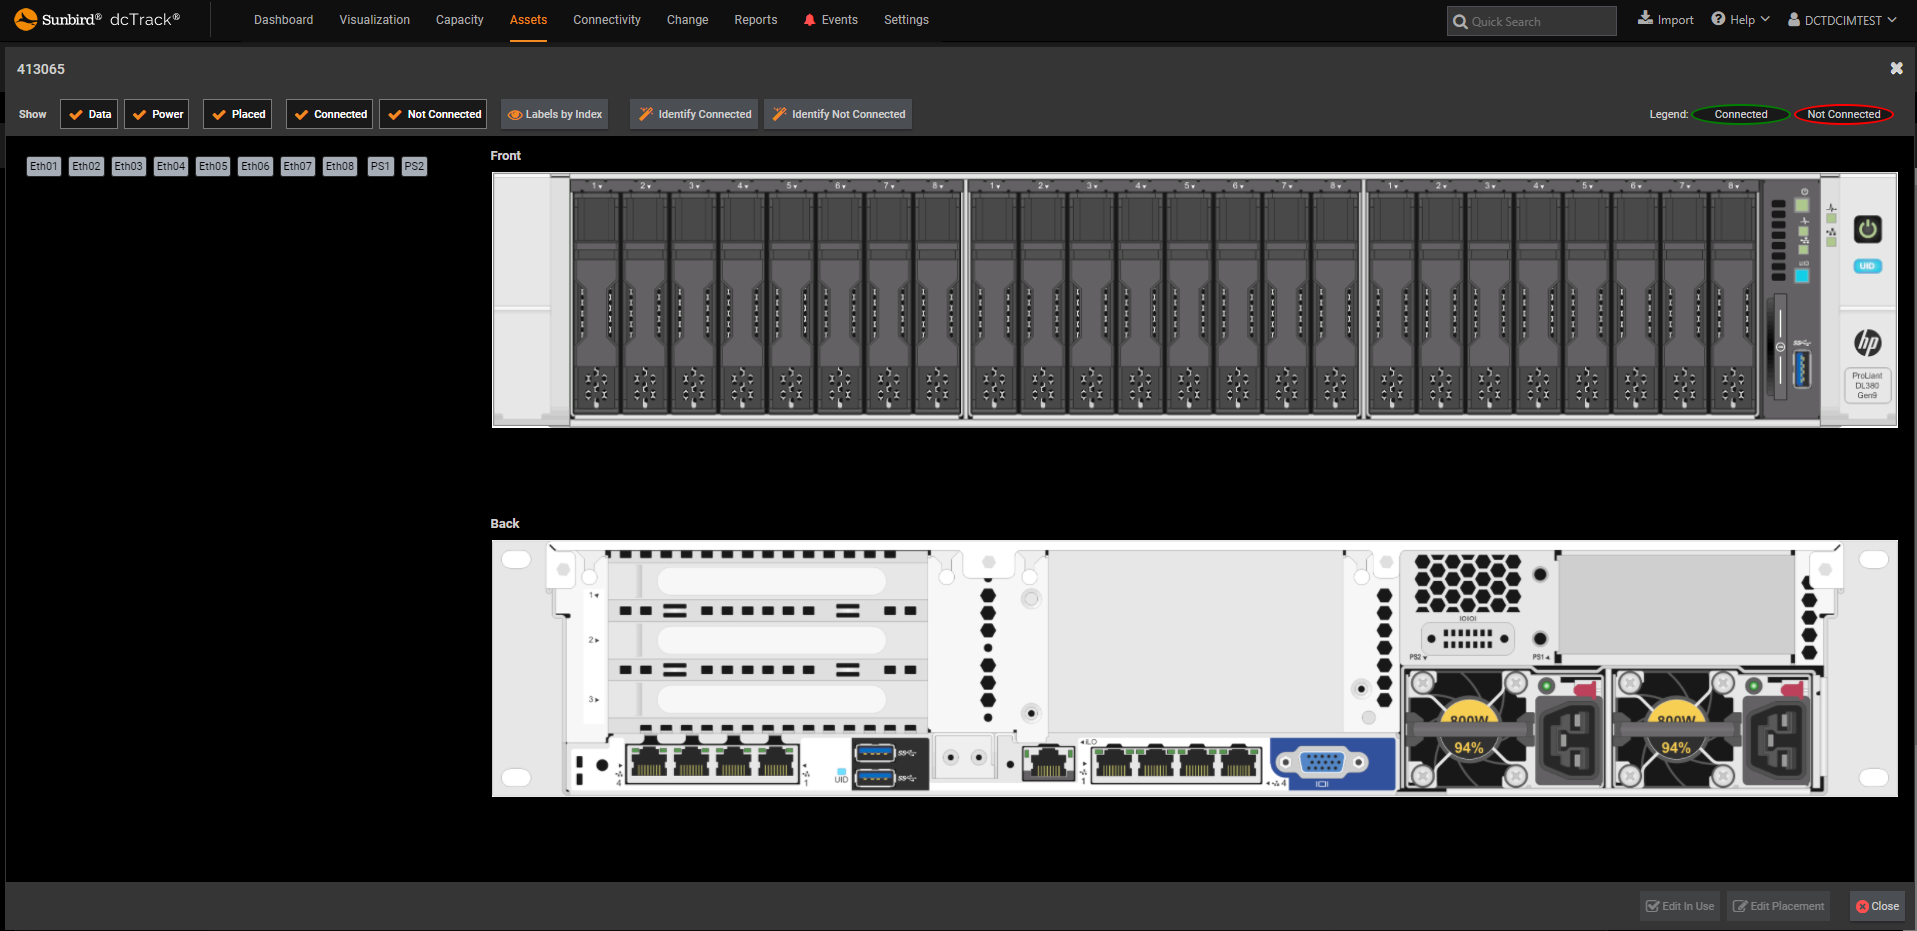The image size is (1917, 931).
Task: Click the green Connected legend oval
Action: tap(1741, 114)
